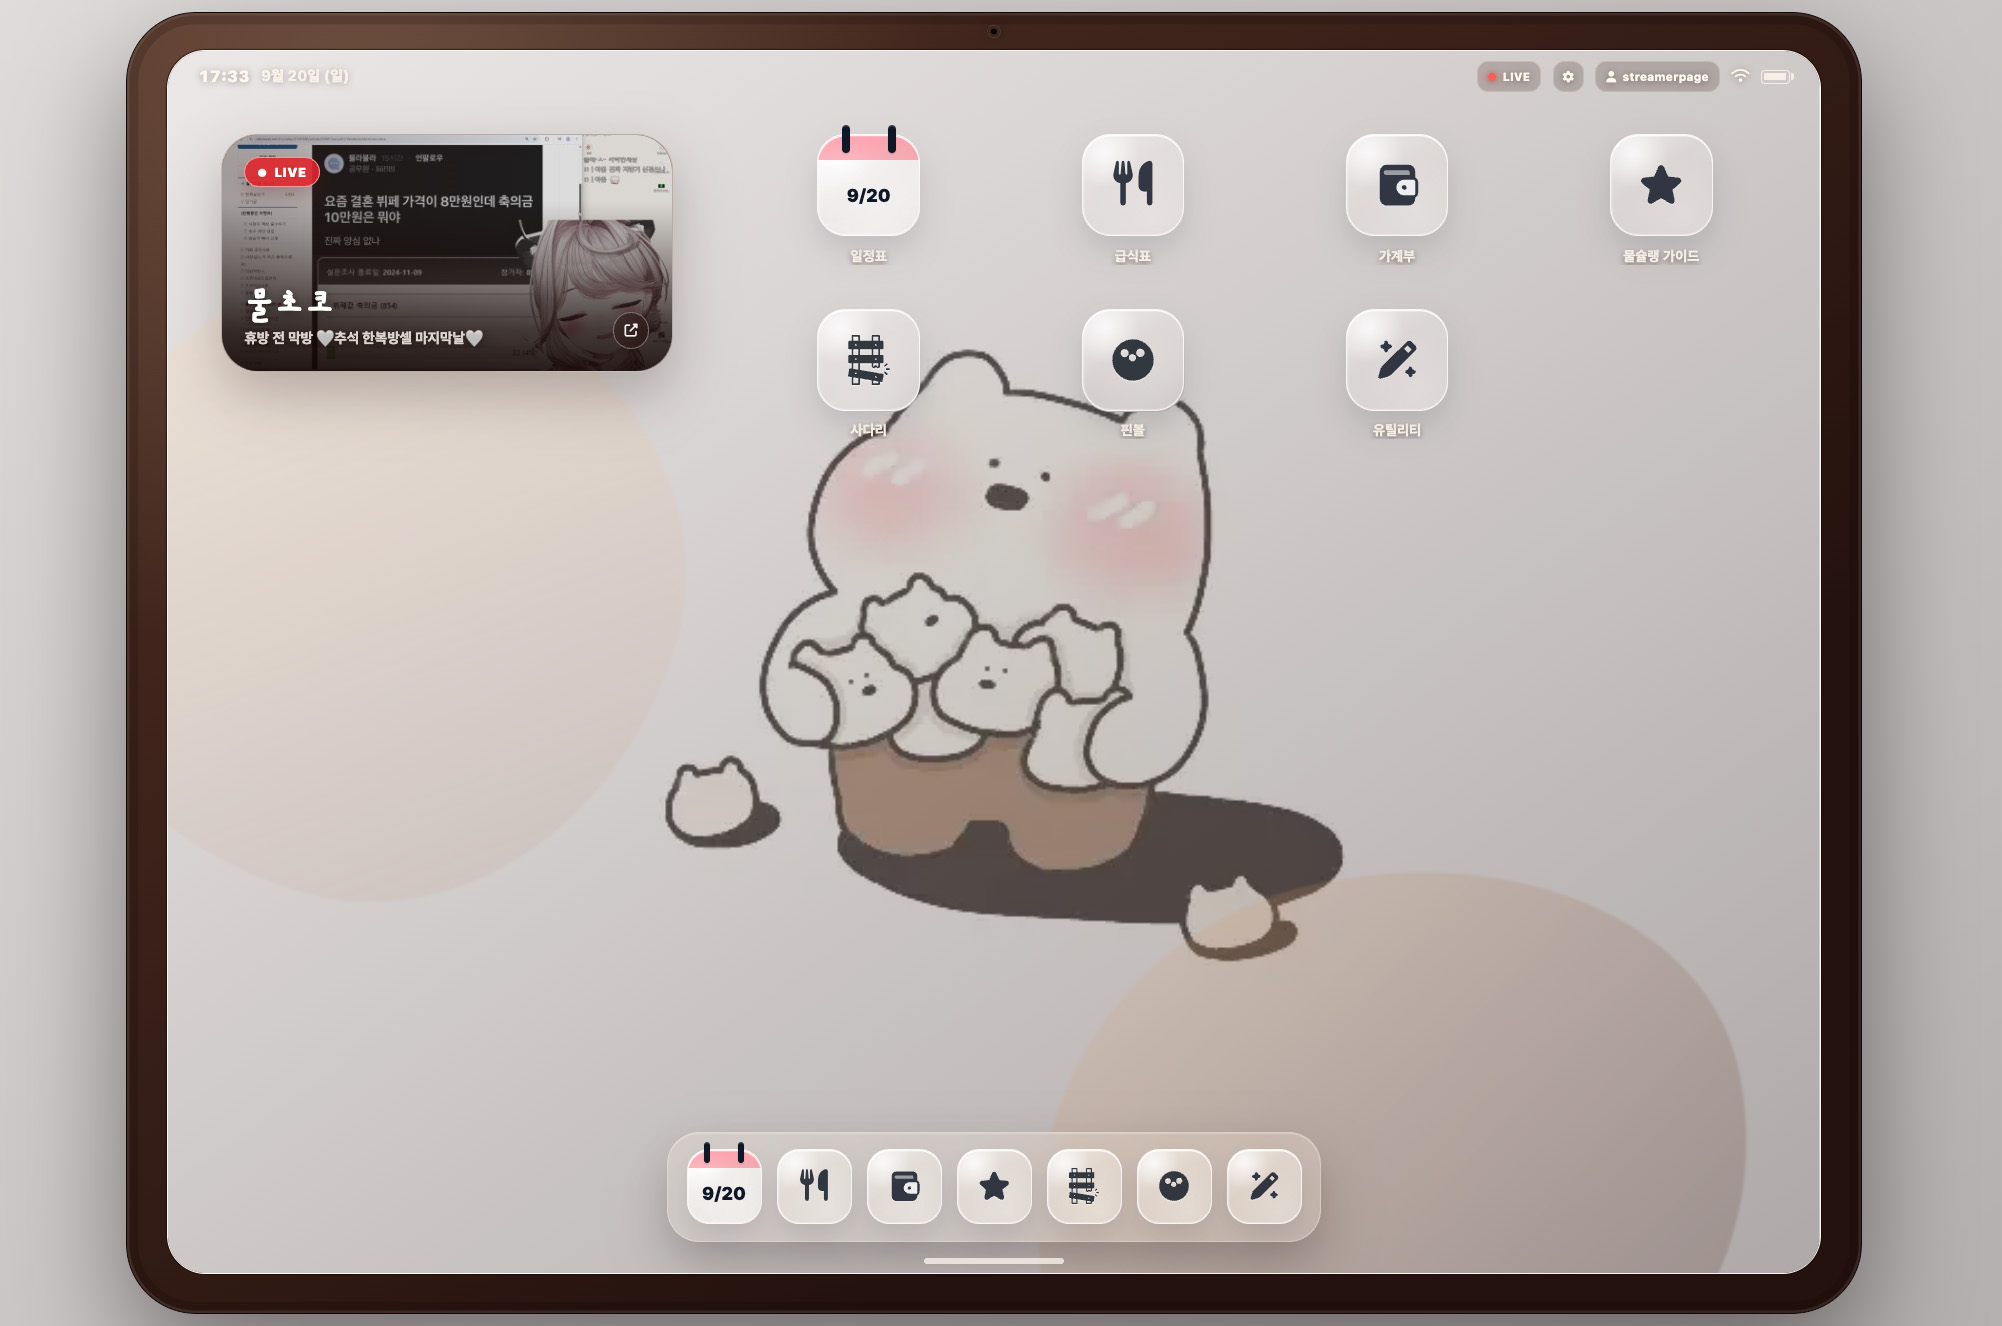Click the battery status icon
Screen dimensions: 2002x1326
pos(1777,76)
